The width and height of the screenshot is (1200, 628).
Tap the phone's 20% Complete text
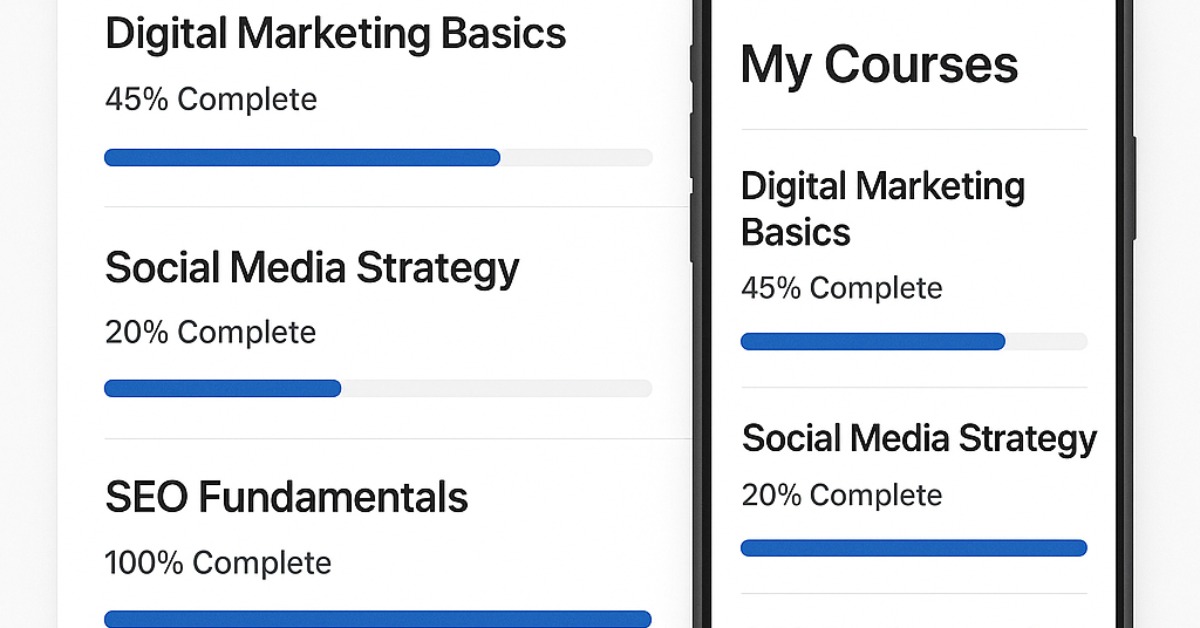point(841,495)
